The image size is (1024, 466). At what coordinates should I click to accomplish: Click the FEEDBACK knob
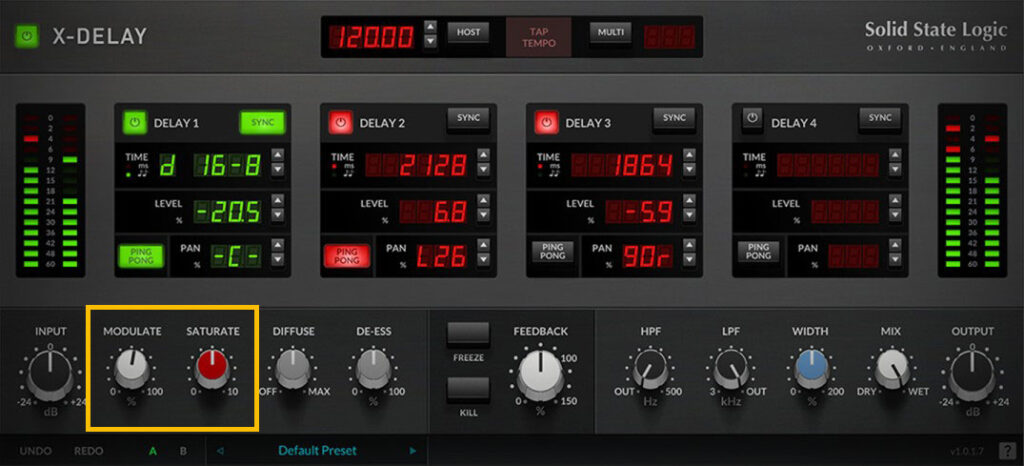pyautogui.click(x=540, y=377)
